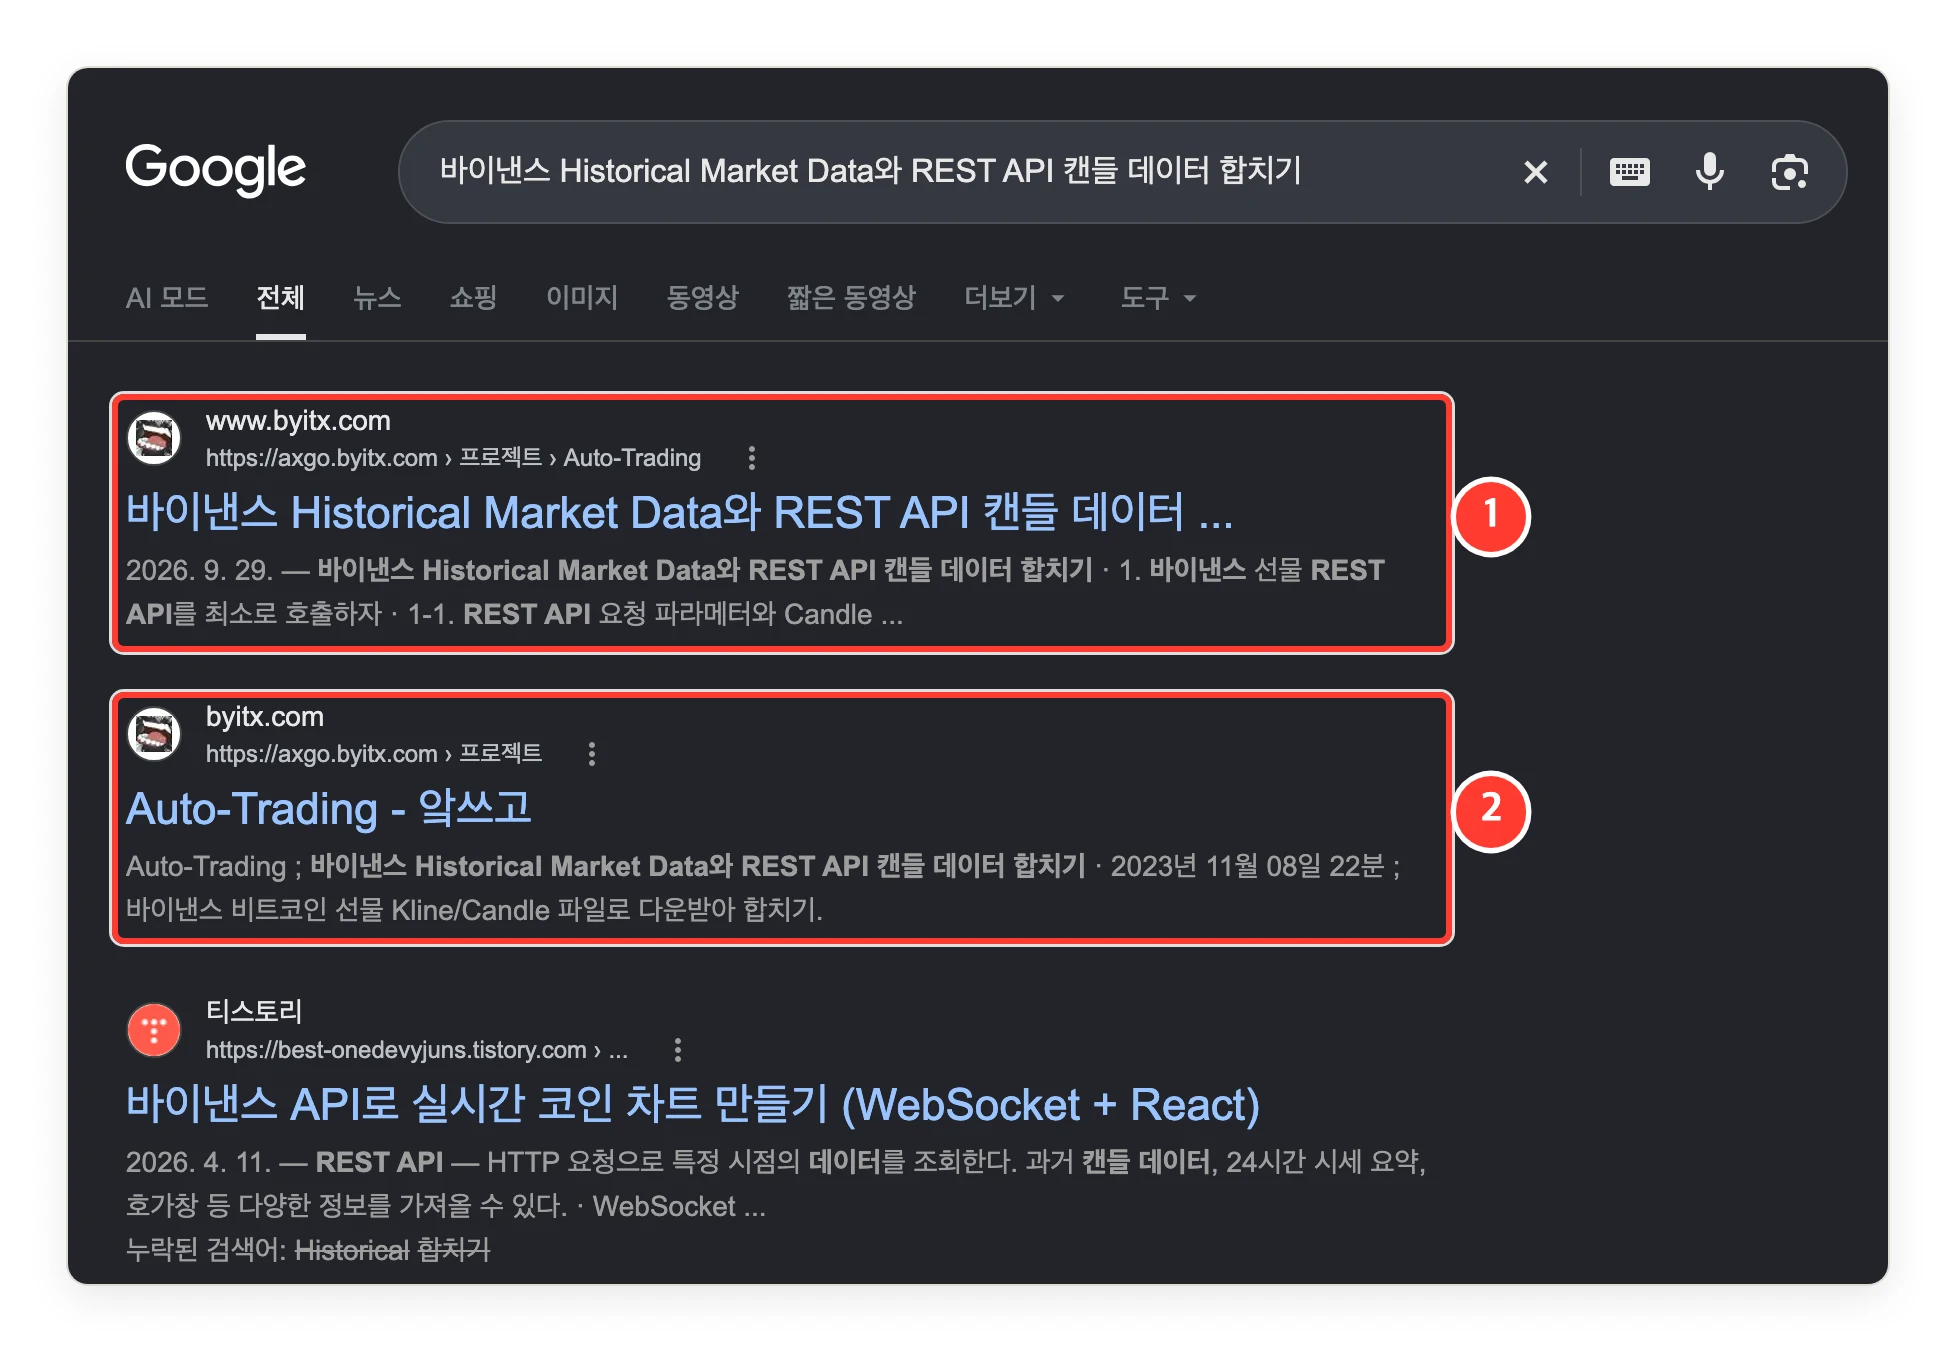Open the on-screen keyboard input tool
1956x1350 pixels.
click(x=1629, y=172)
